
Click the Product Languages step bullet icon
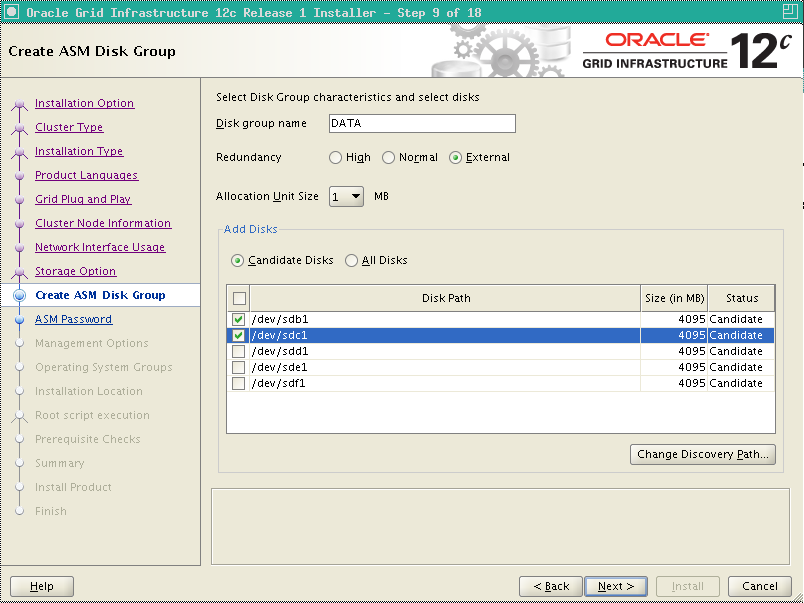tap(19, 175)
